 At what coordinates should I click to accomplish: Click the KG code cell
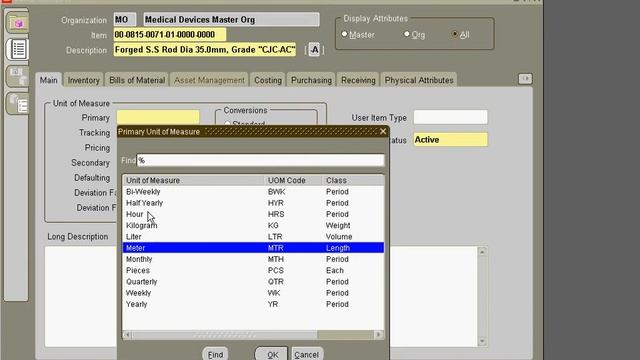[x=273, y=225]
